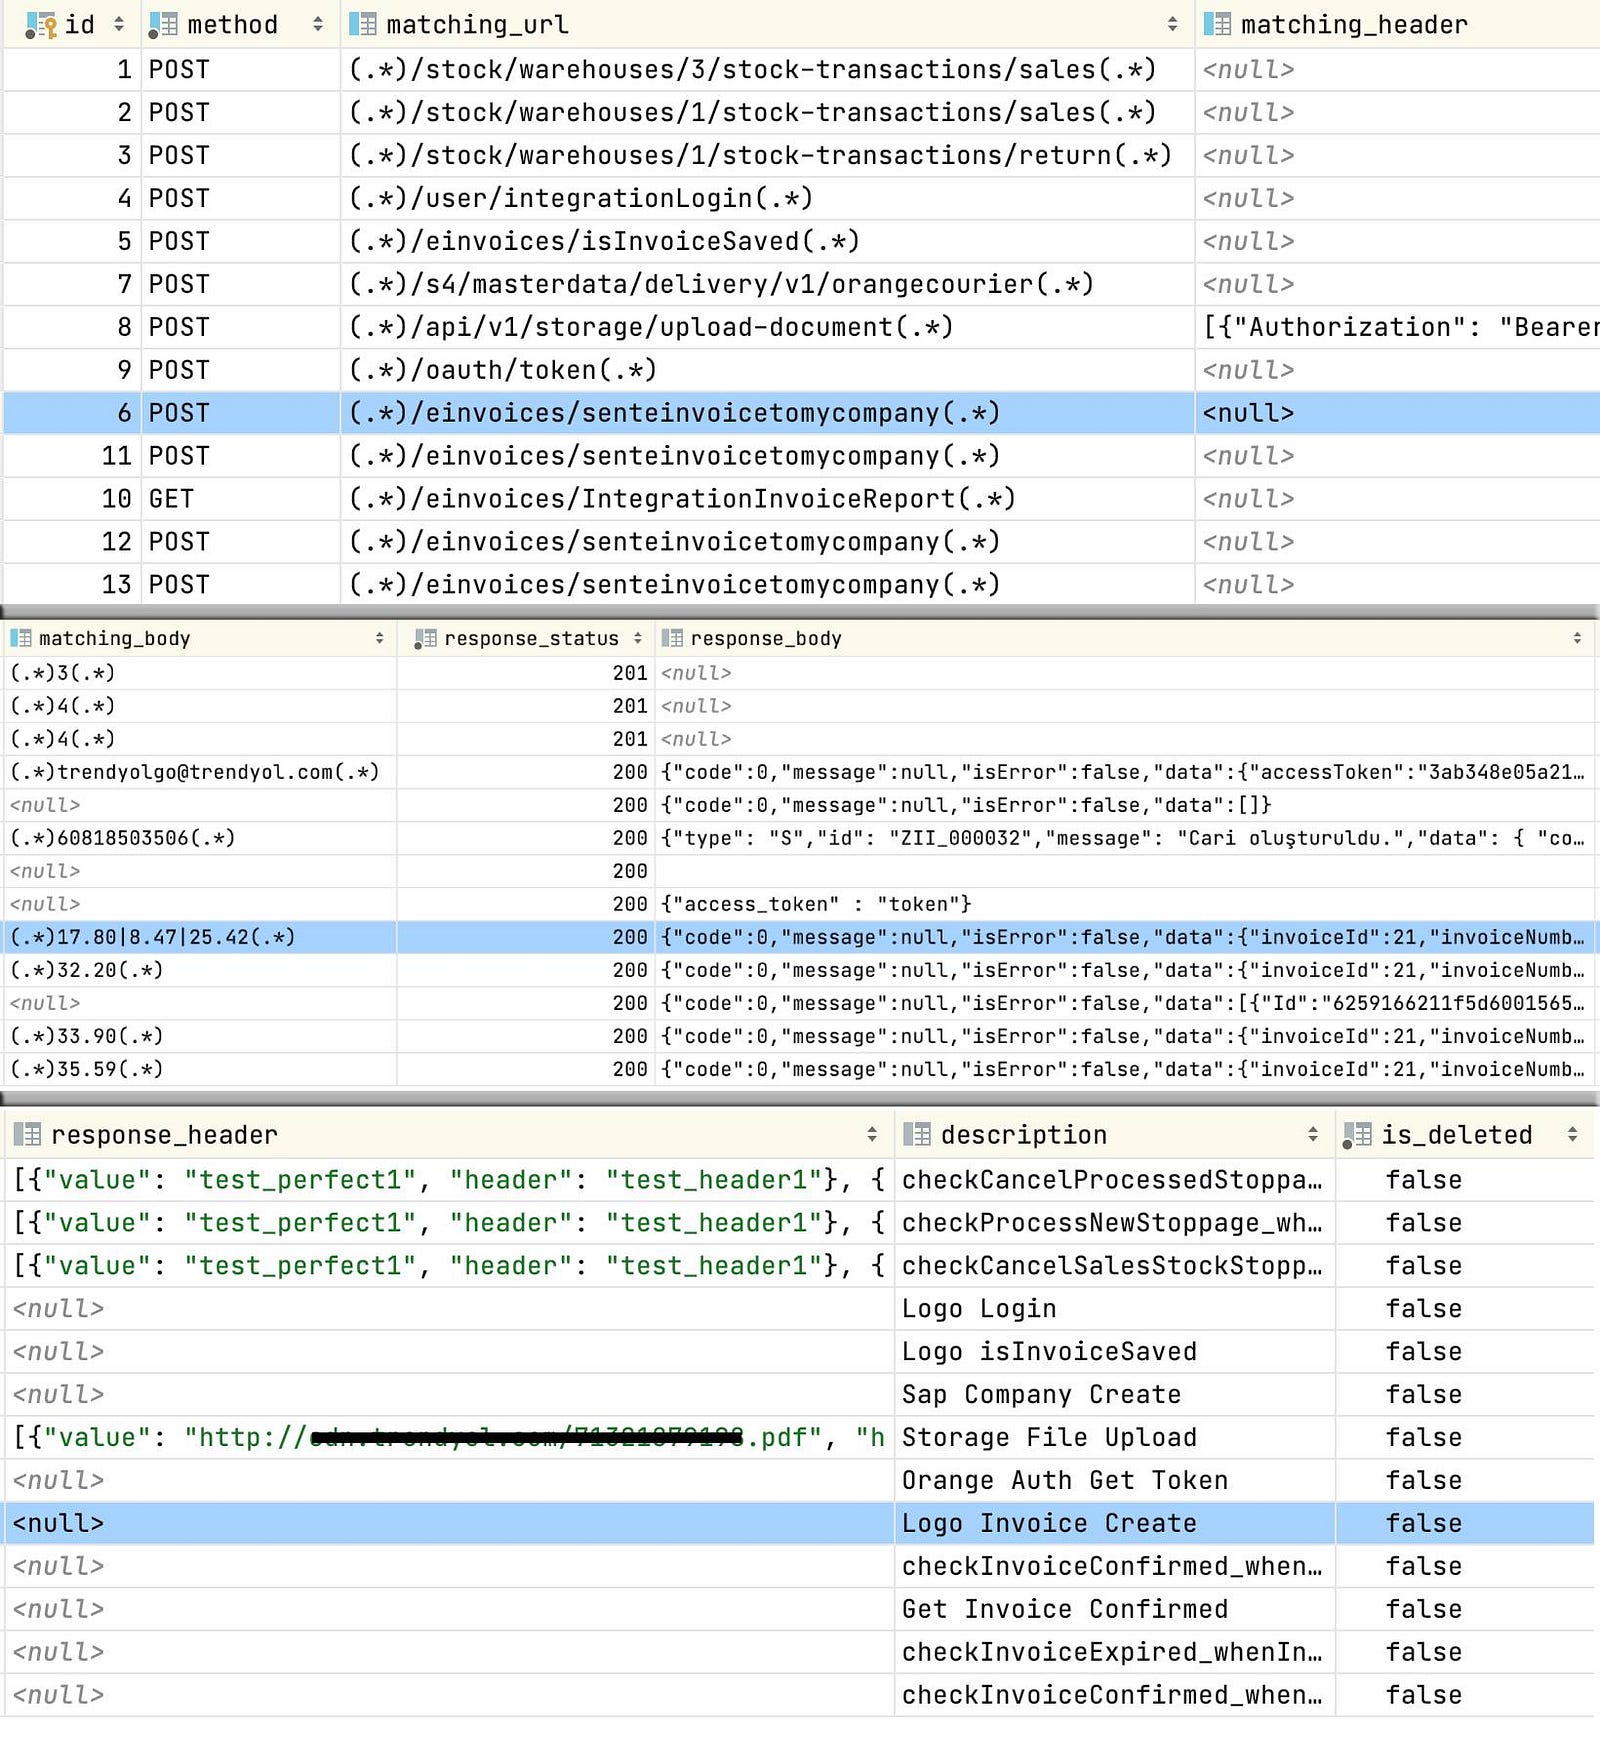Click the response_header column table icon
This screenshot has height=1737, width=1600.
[x=27, y=1134]
